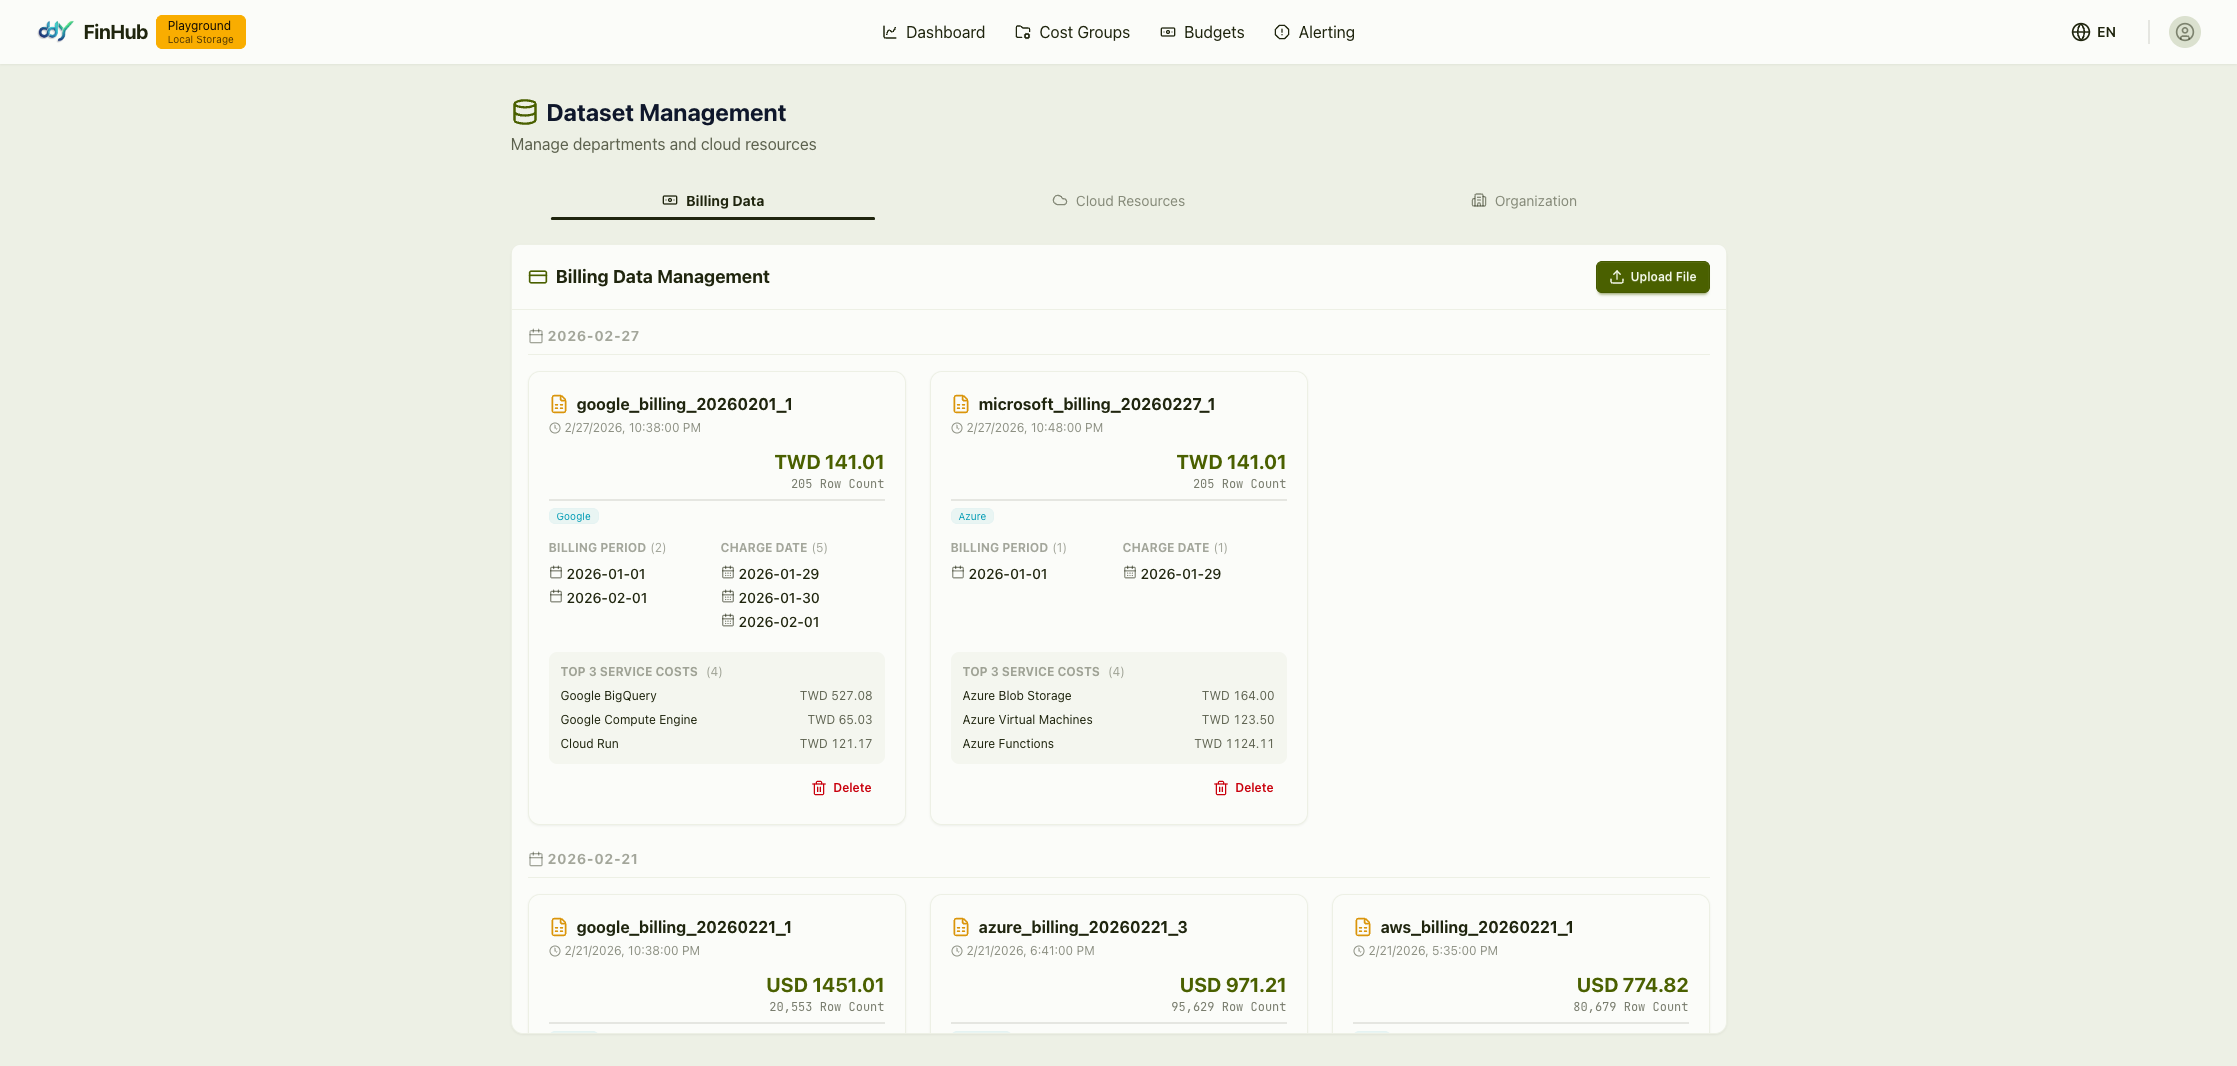Open the user profile icon

point(2184,32)
